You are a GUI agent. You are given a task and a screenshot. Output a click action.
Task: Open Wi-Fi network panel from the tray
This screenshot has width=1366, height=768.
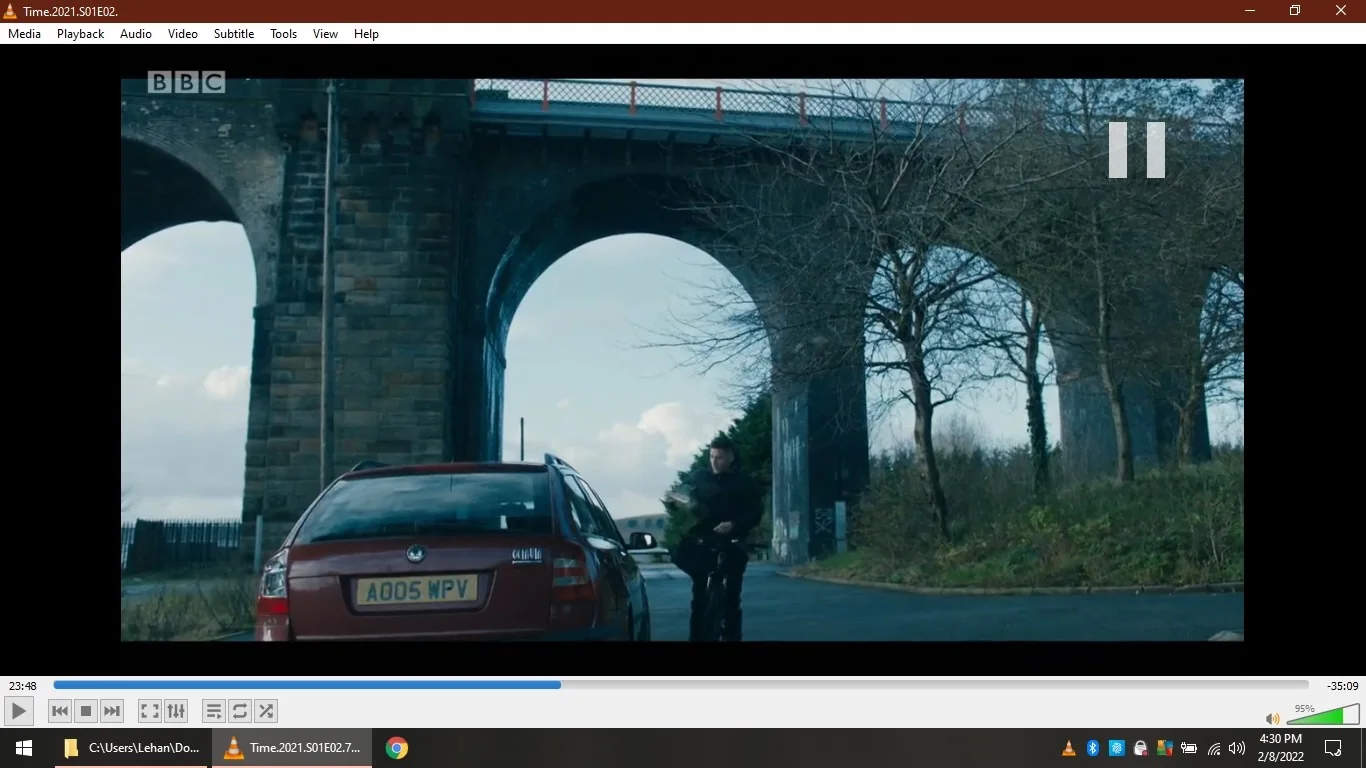(1214, 748)
